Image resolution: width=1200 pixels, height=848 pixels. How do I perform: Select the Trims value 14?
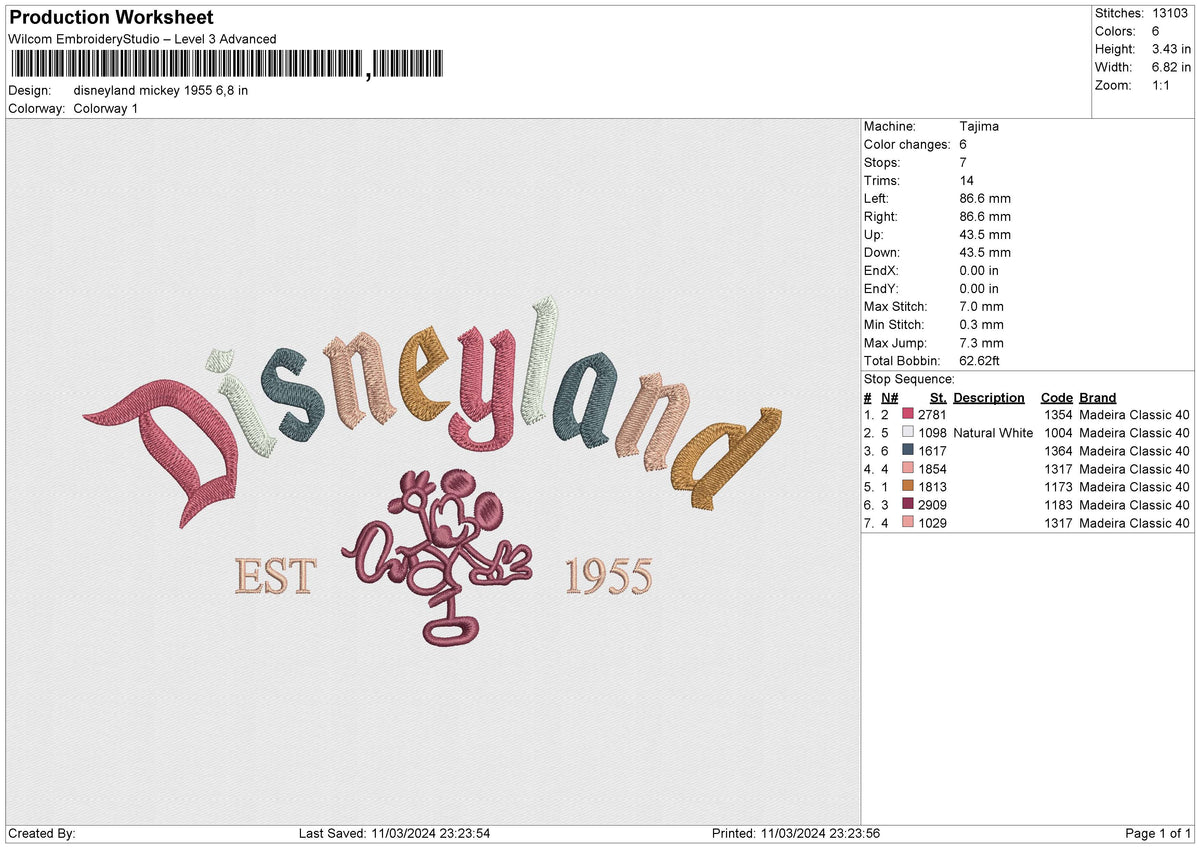point(967,180)
